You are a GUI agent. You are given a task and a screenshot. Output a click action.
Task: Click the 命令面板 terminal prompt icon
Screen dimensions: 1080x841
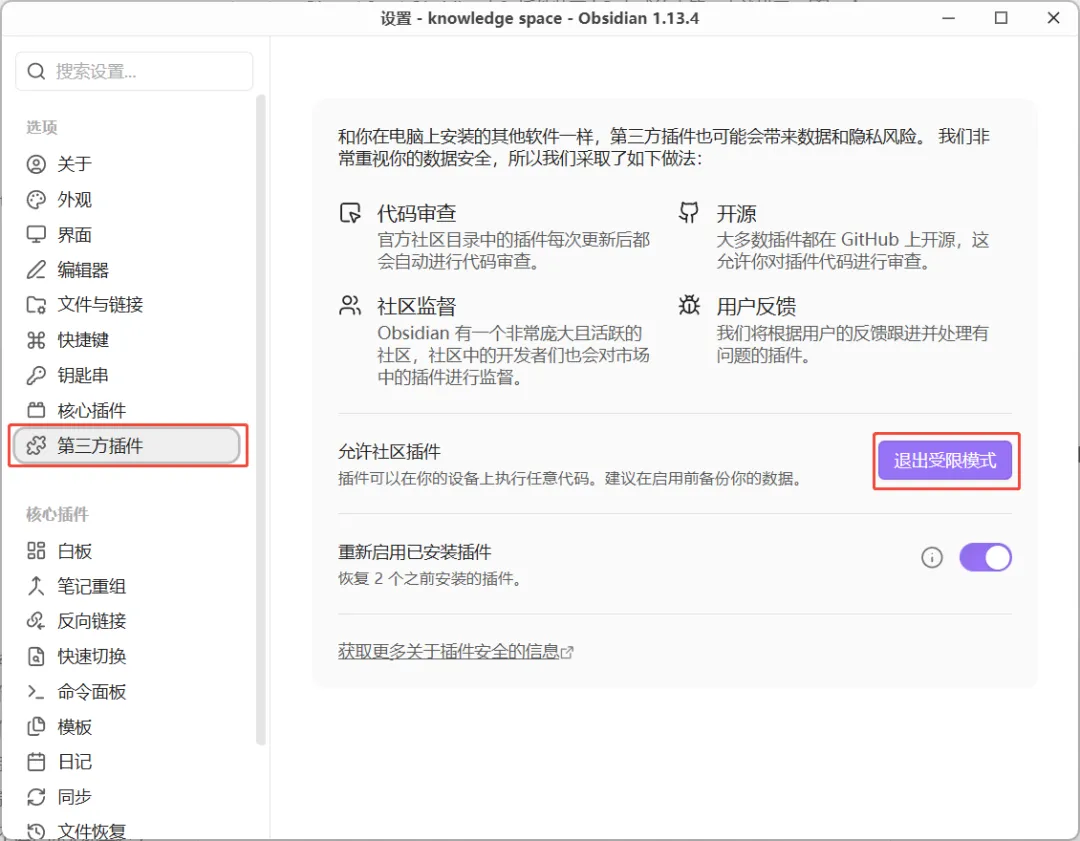pos(36,692)
